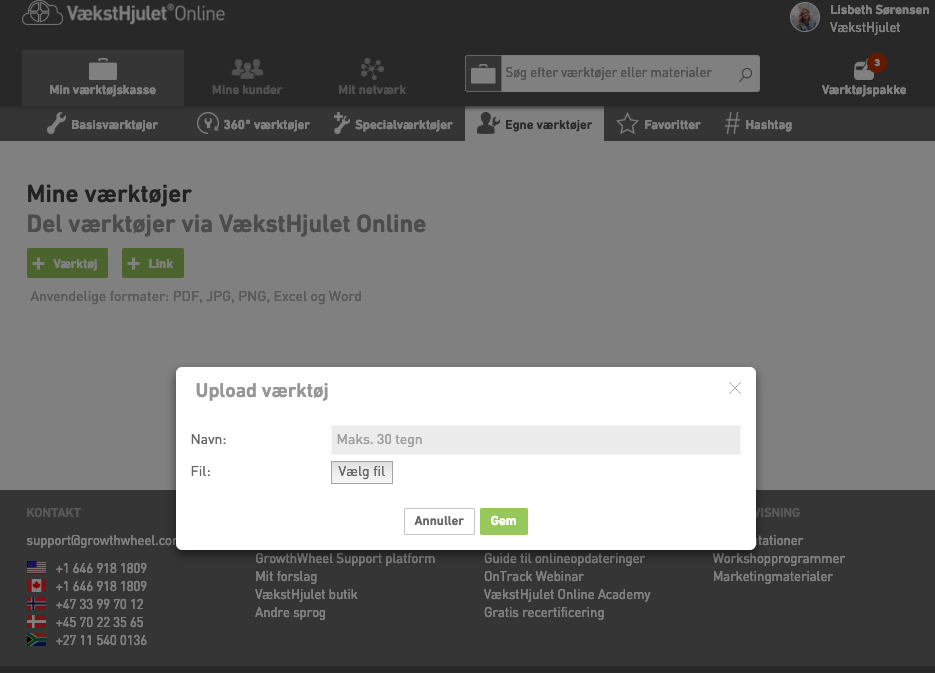This screenshot has height=673, width=935.
Task: Cancel upload with Annuller button
Action: (x=439, y=521)
